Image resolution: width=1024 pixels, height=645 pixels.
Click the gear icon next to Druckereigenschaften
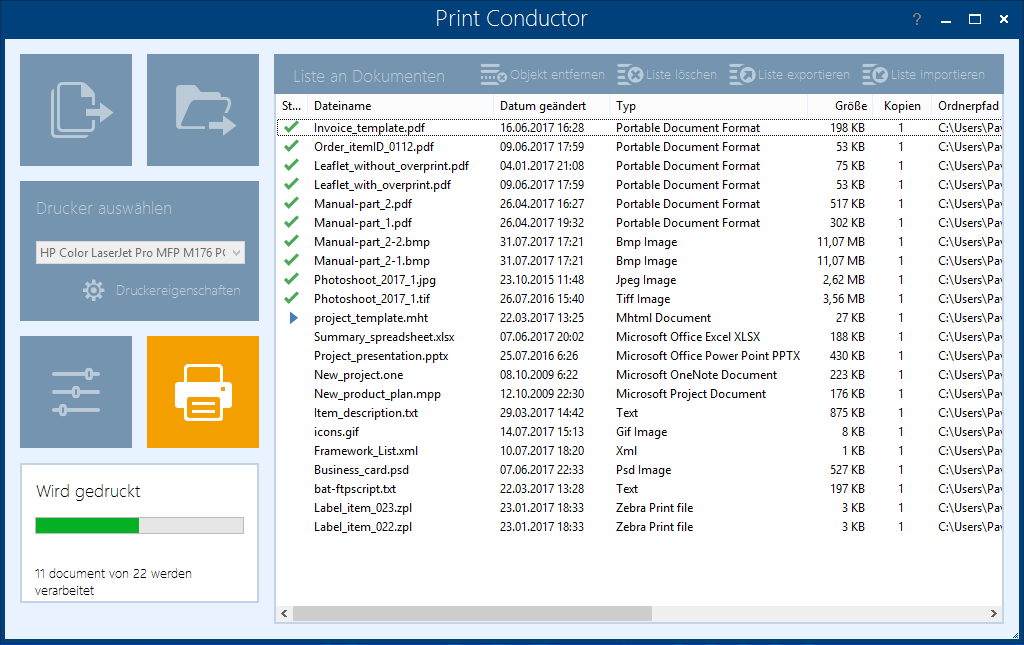(93, 290)
